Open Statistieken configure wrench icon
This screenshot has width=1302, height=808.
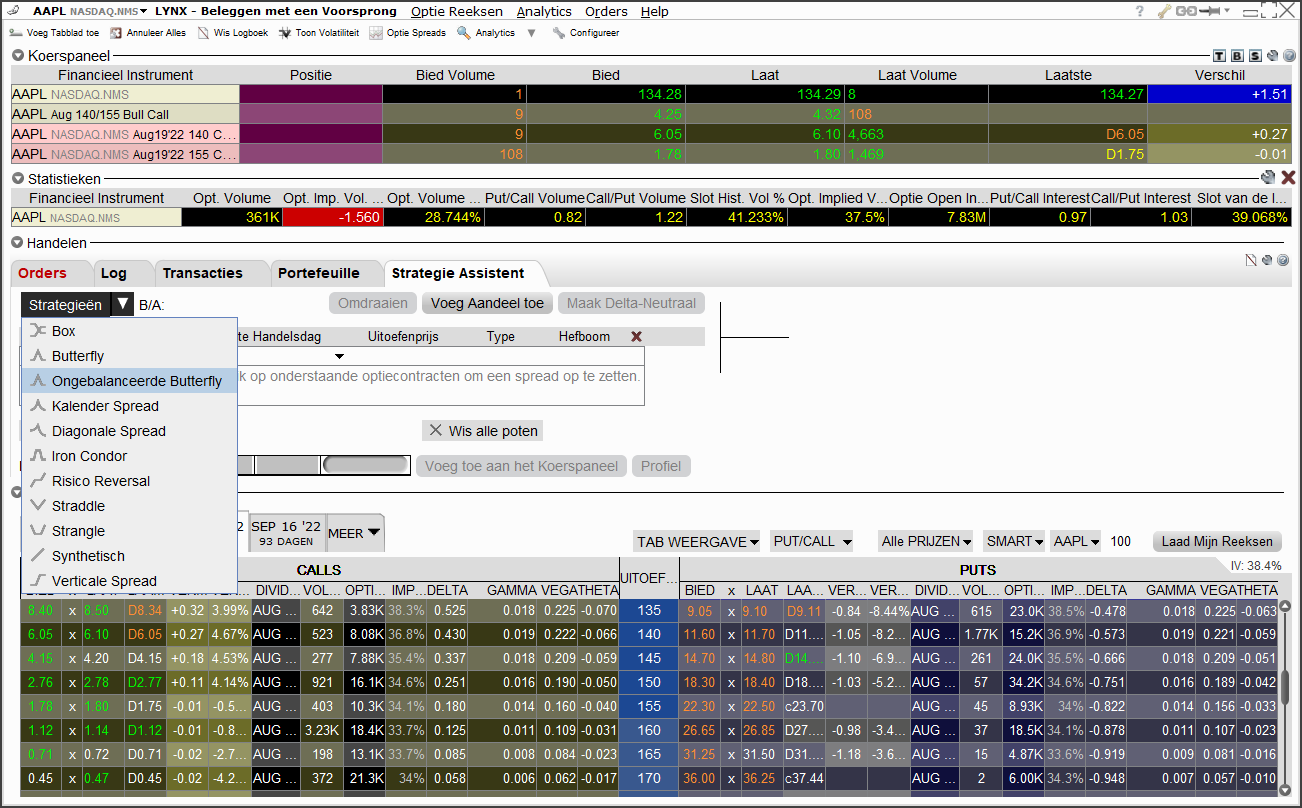[1269, 177]
